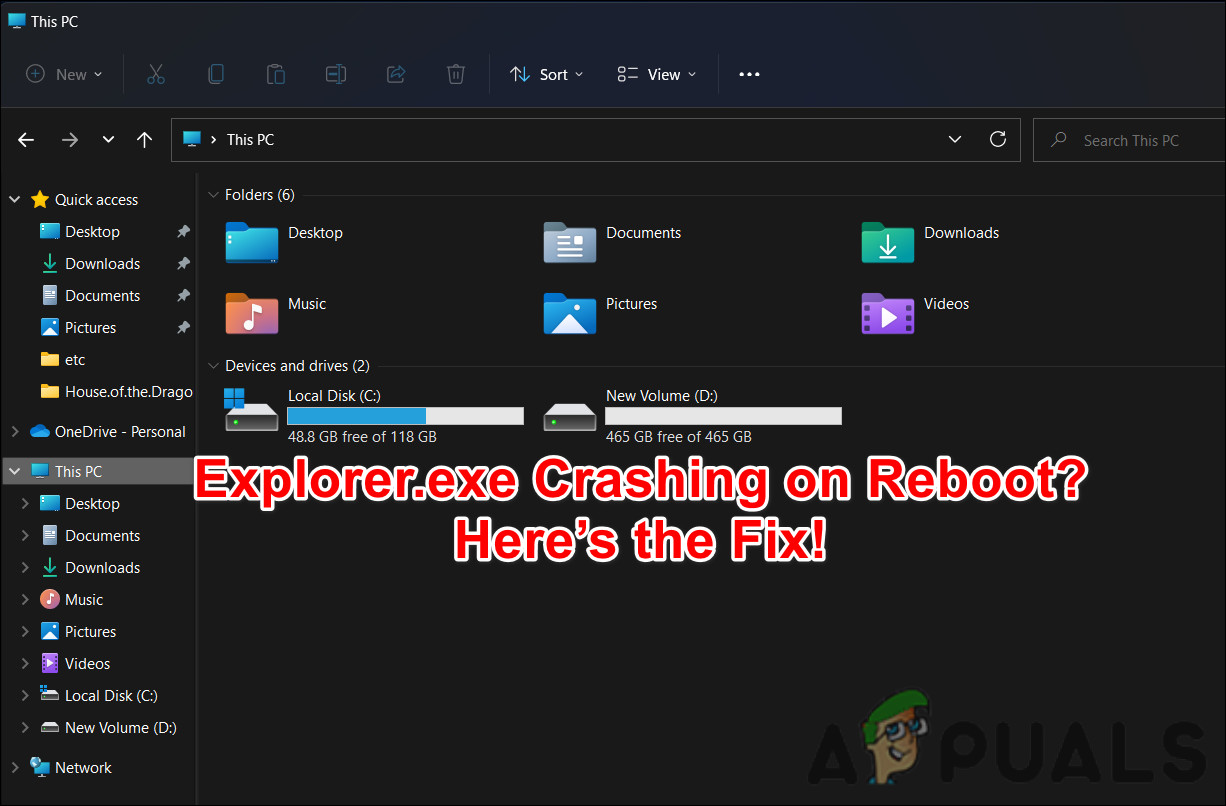Click Local Disk C: storage usage bar
The image size is (1226, 806).
click(x=405, y=415)
